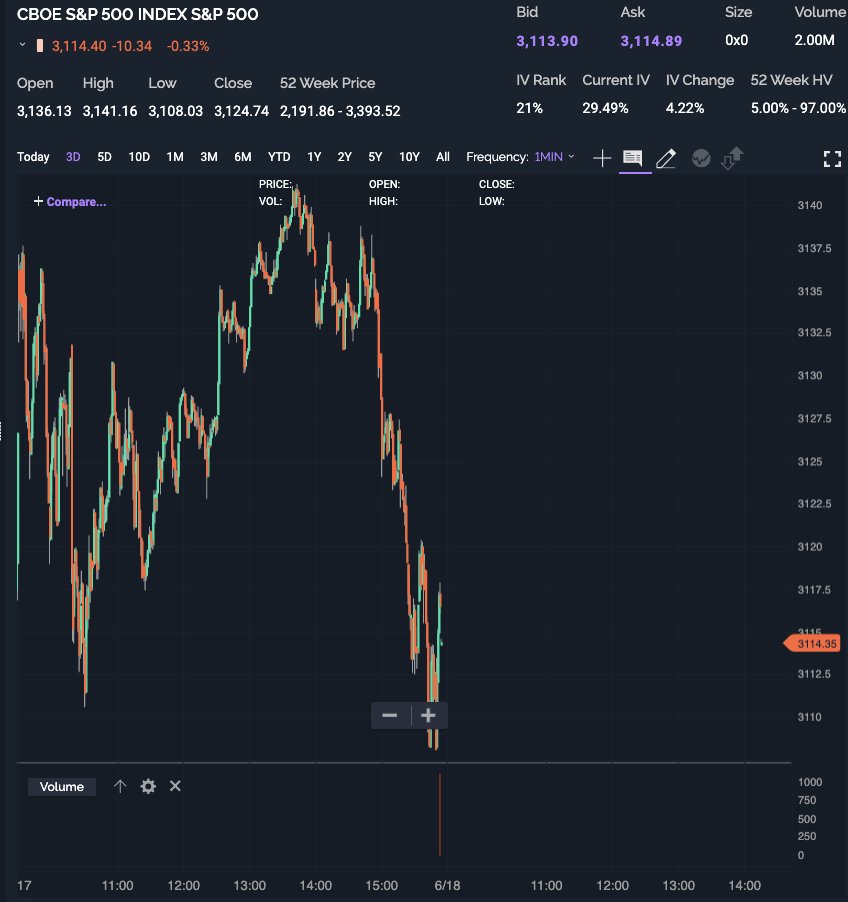Click the 52 Week Price range value
Screen dimensions: 848x902
340,110
